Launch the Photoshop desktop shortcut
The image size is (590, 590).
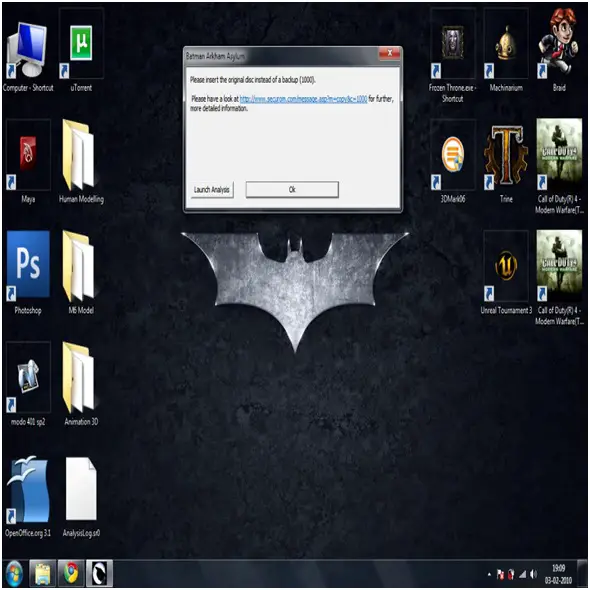coord(28,273)
